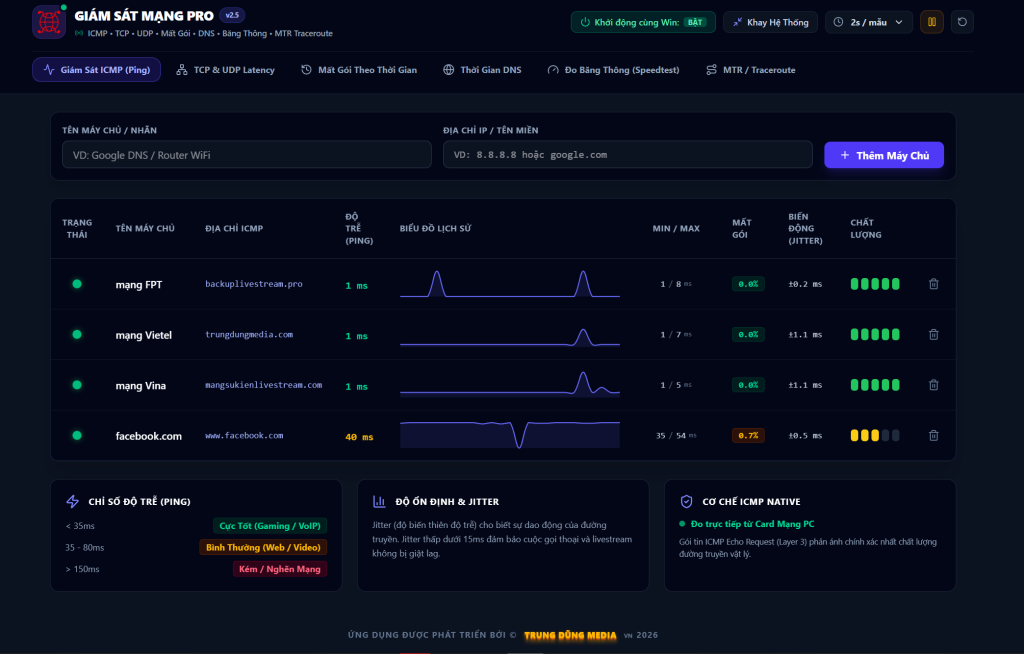
Task: Go to Đo Băng Thông (Speedtest) tab
Action: click(613, 70)
